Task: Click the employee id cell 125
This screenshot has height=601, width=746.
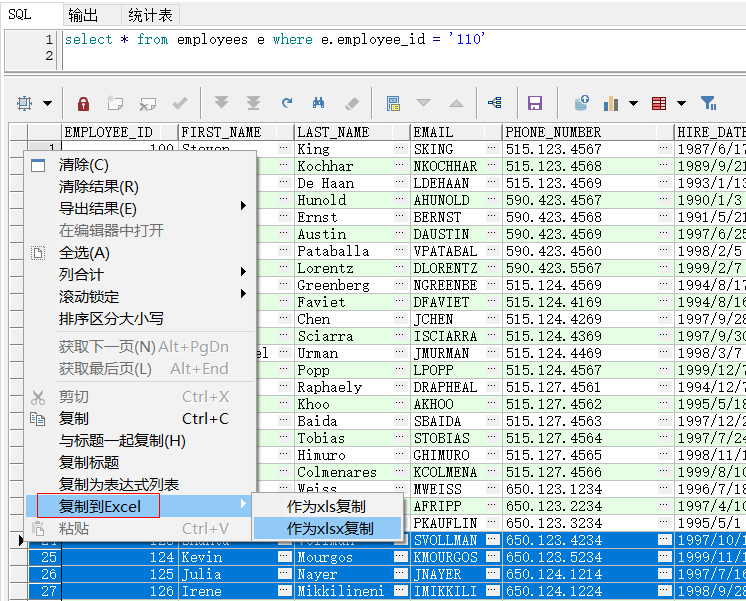Action: 119,574
